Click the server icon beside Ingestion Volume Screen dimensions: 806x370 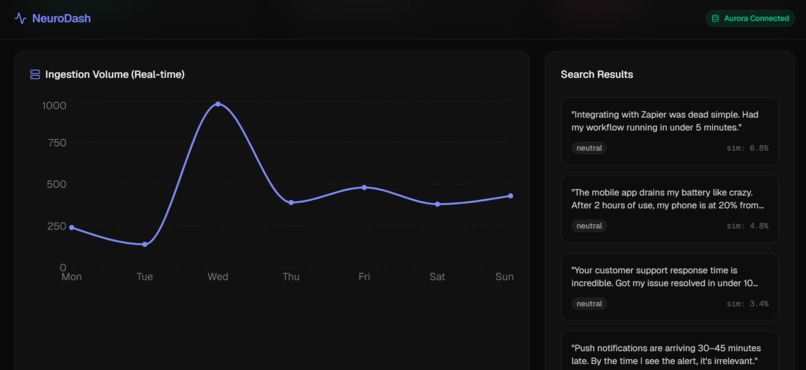(x=35, y=75)
